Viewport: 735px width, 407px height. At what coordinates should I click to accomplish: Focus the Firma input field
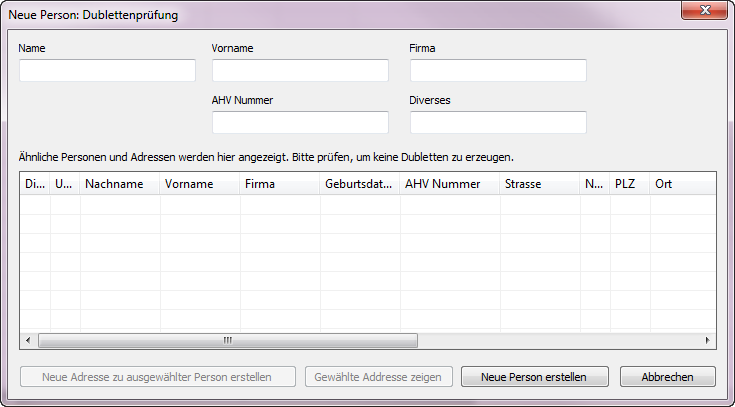[x=498, y=70]
